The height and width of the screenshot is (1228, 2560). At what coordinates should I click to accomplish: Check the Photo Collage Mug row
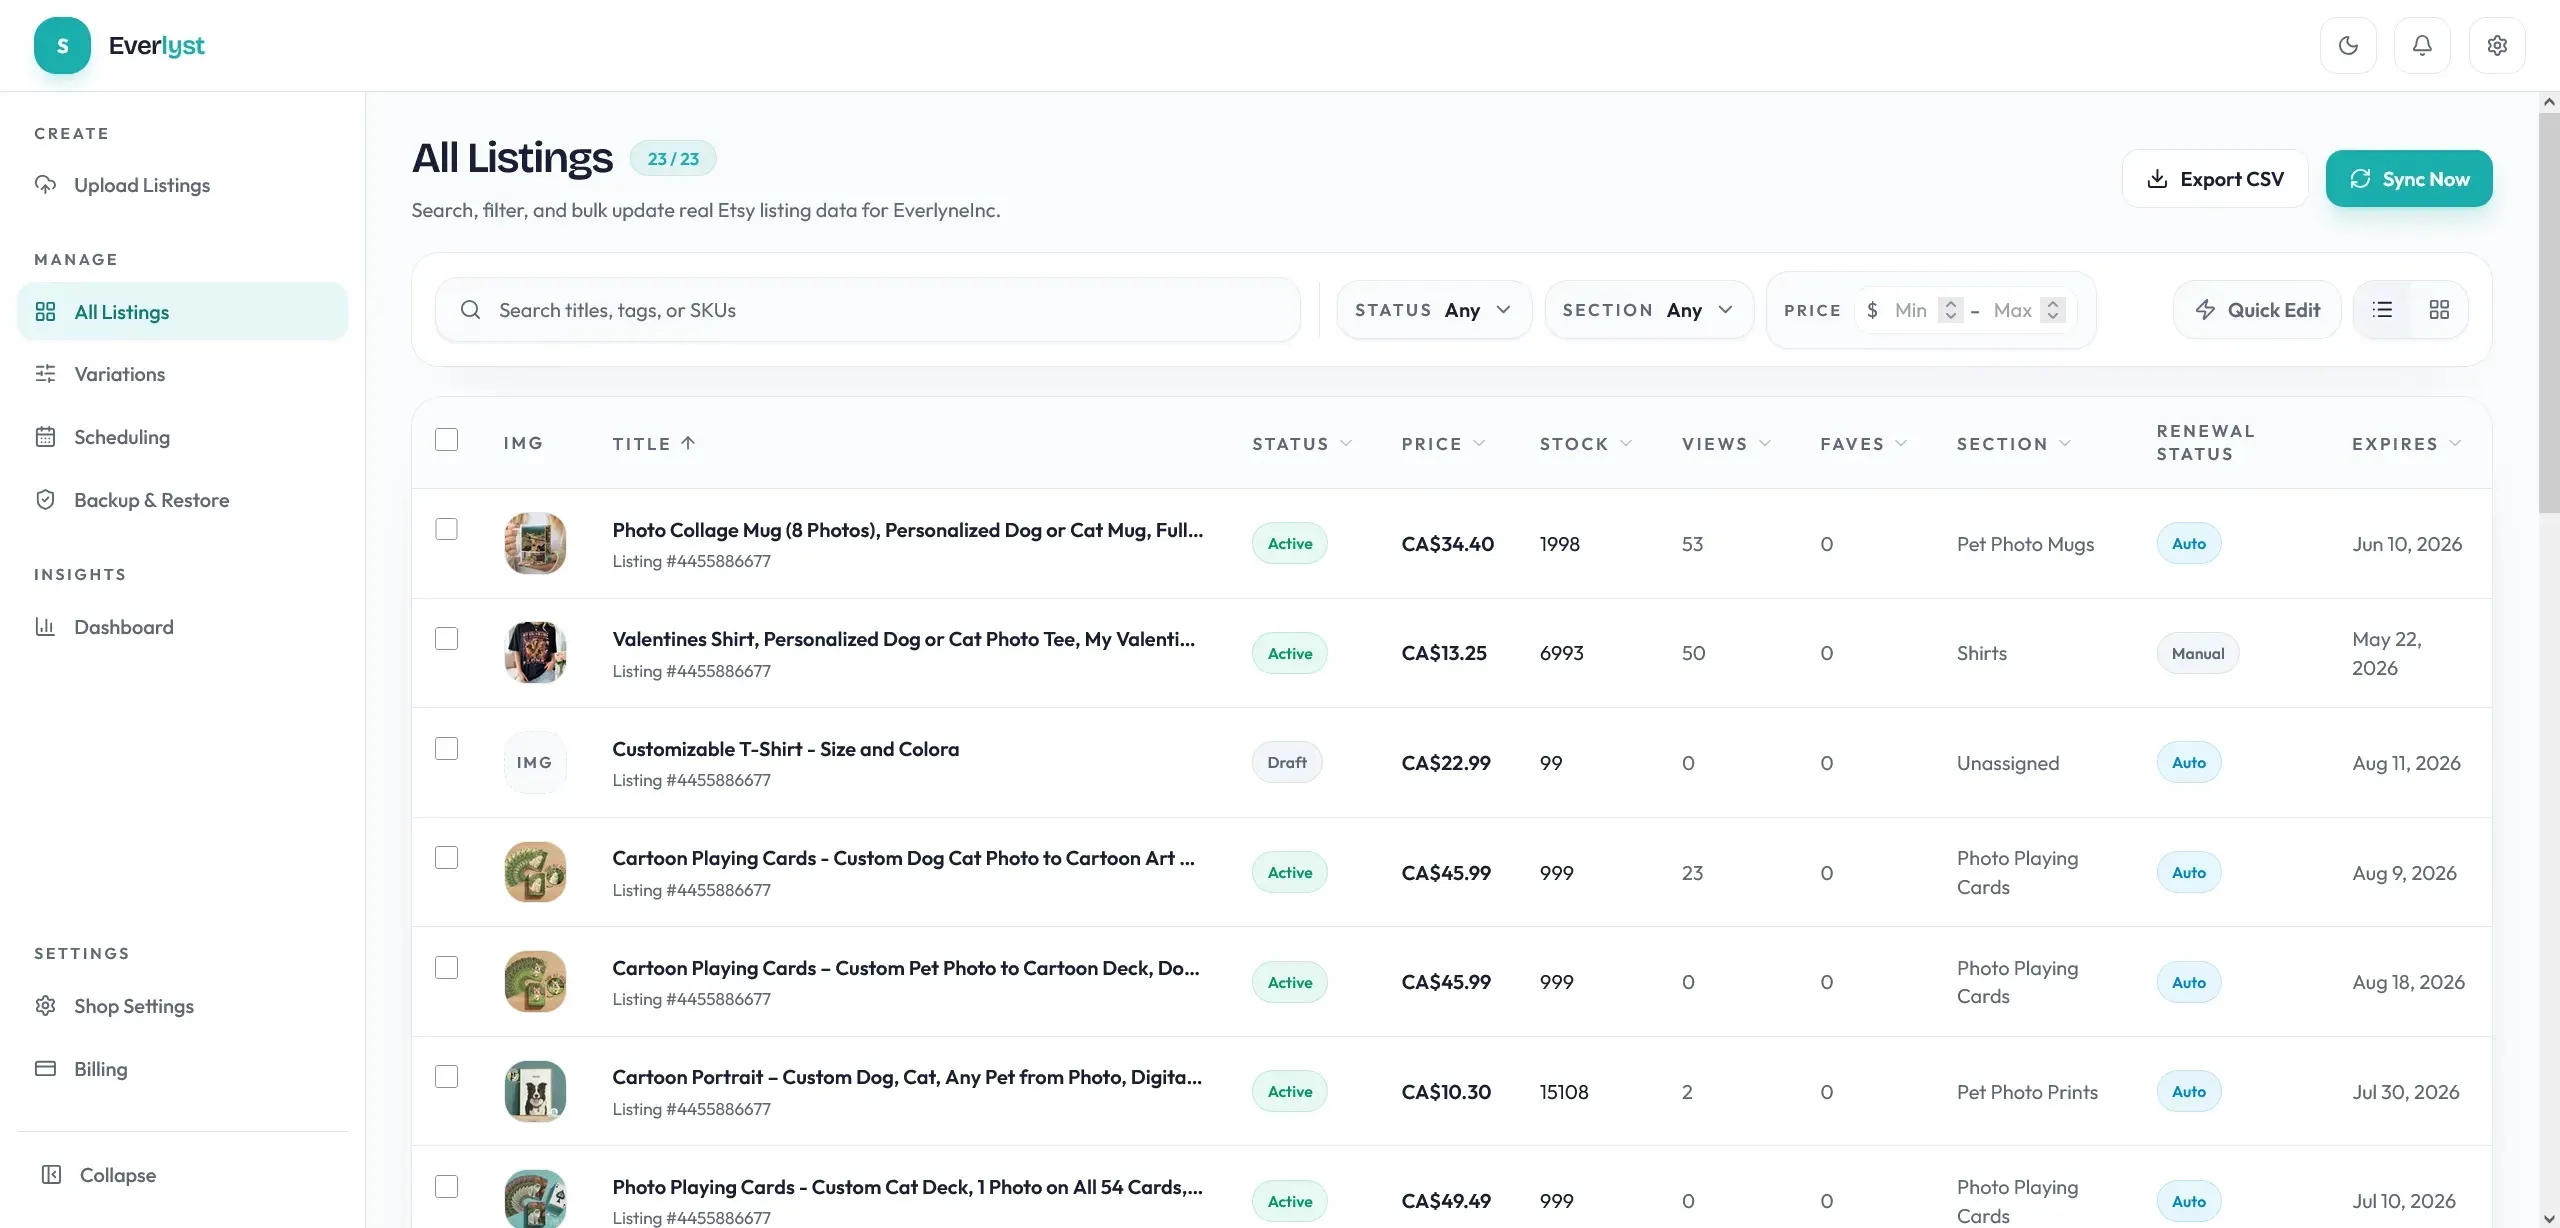coord(446,529)
